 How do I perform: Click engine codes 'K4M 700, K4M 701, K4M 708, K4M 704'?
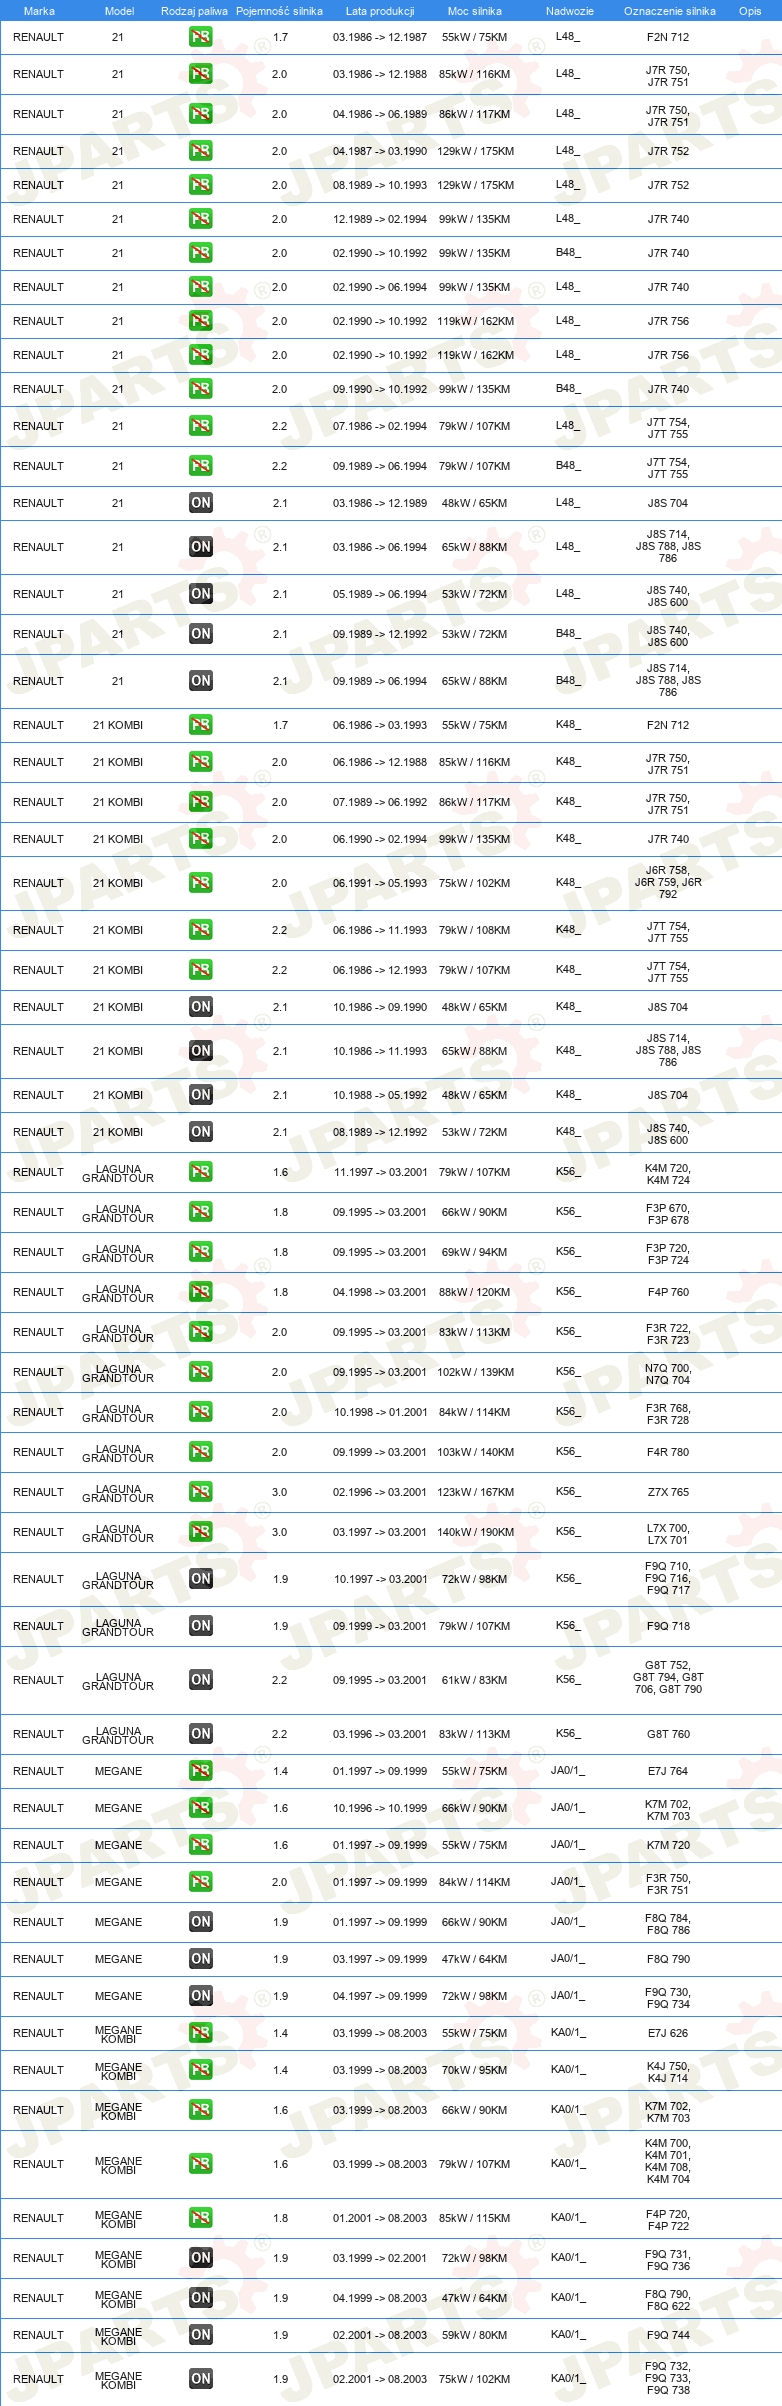[x=668, y=2161]
